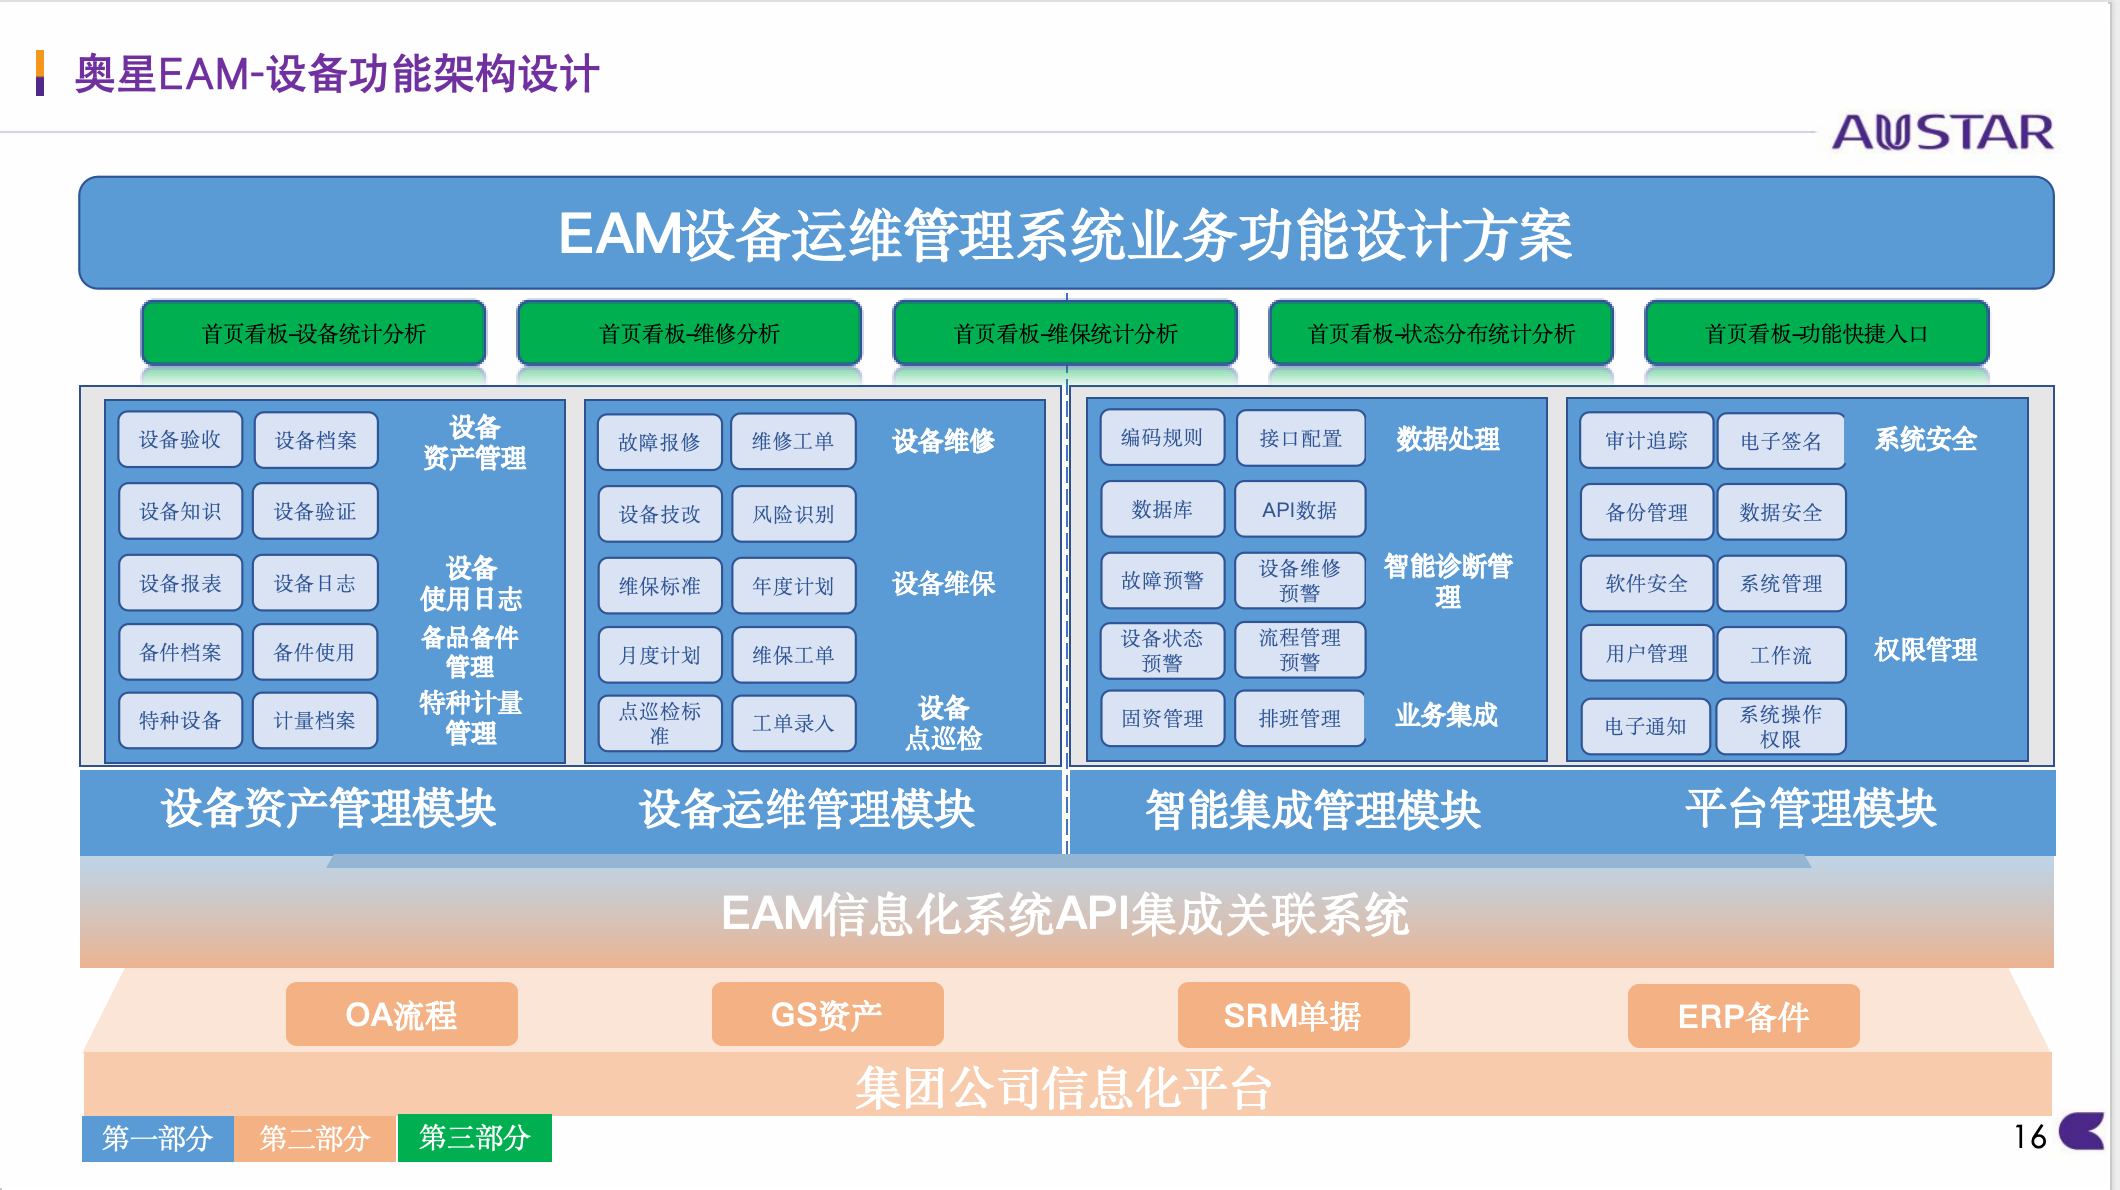
Task: Click the 设备资产管理模块 label
Action: click(328, 808)
